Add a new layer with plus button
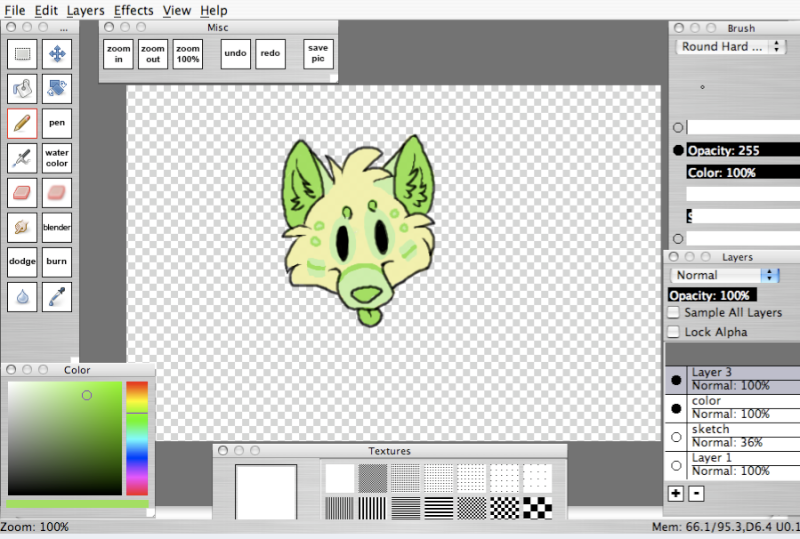The width and height of the screenshot is (800, 539). [x=676, y=493]
